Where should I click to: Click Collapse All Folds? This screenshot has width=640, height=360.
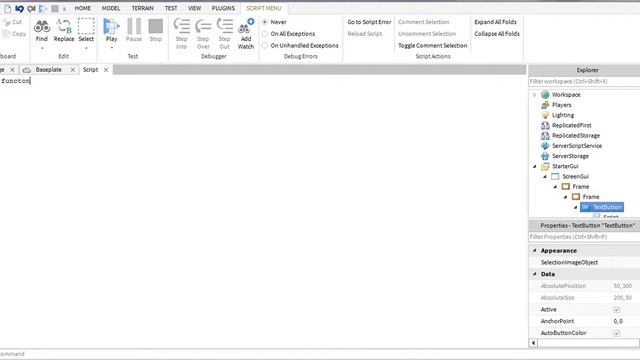[497, 34]
